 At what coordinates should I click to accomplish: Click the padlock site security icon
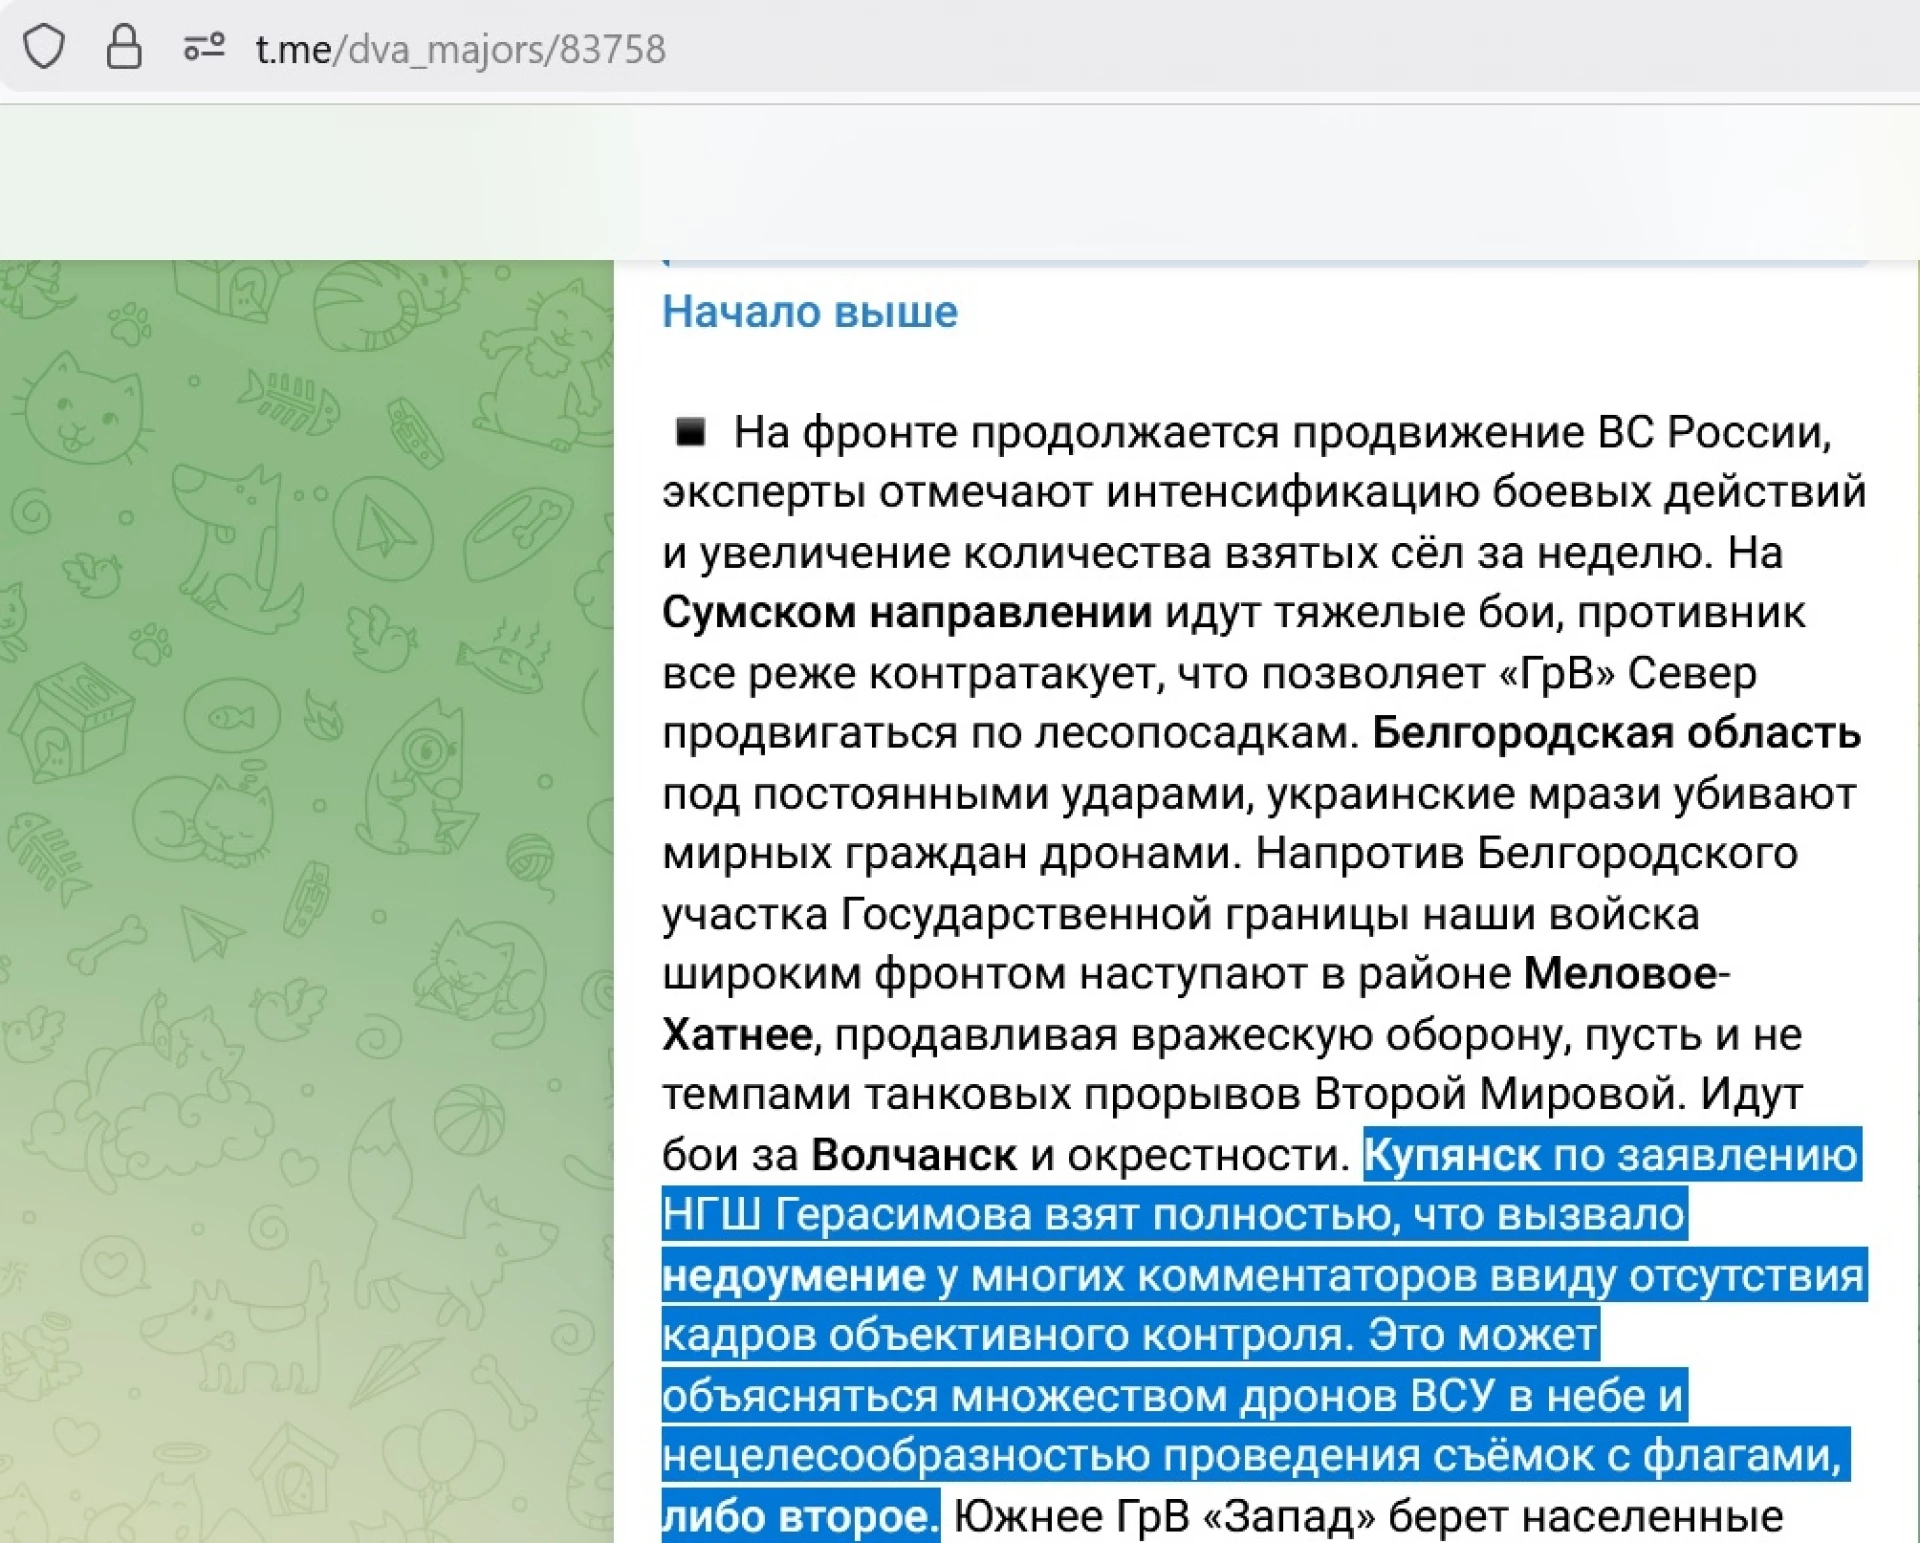[124, 47]
